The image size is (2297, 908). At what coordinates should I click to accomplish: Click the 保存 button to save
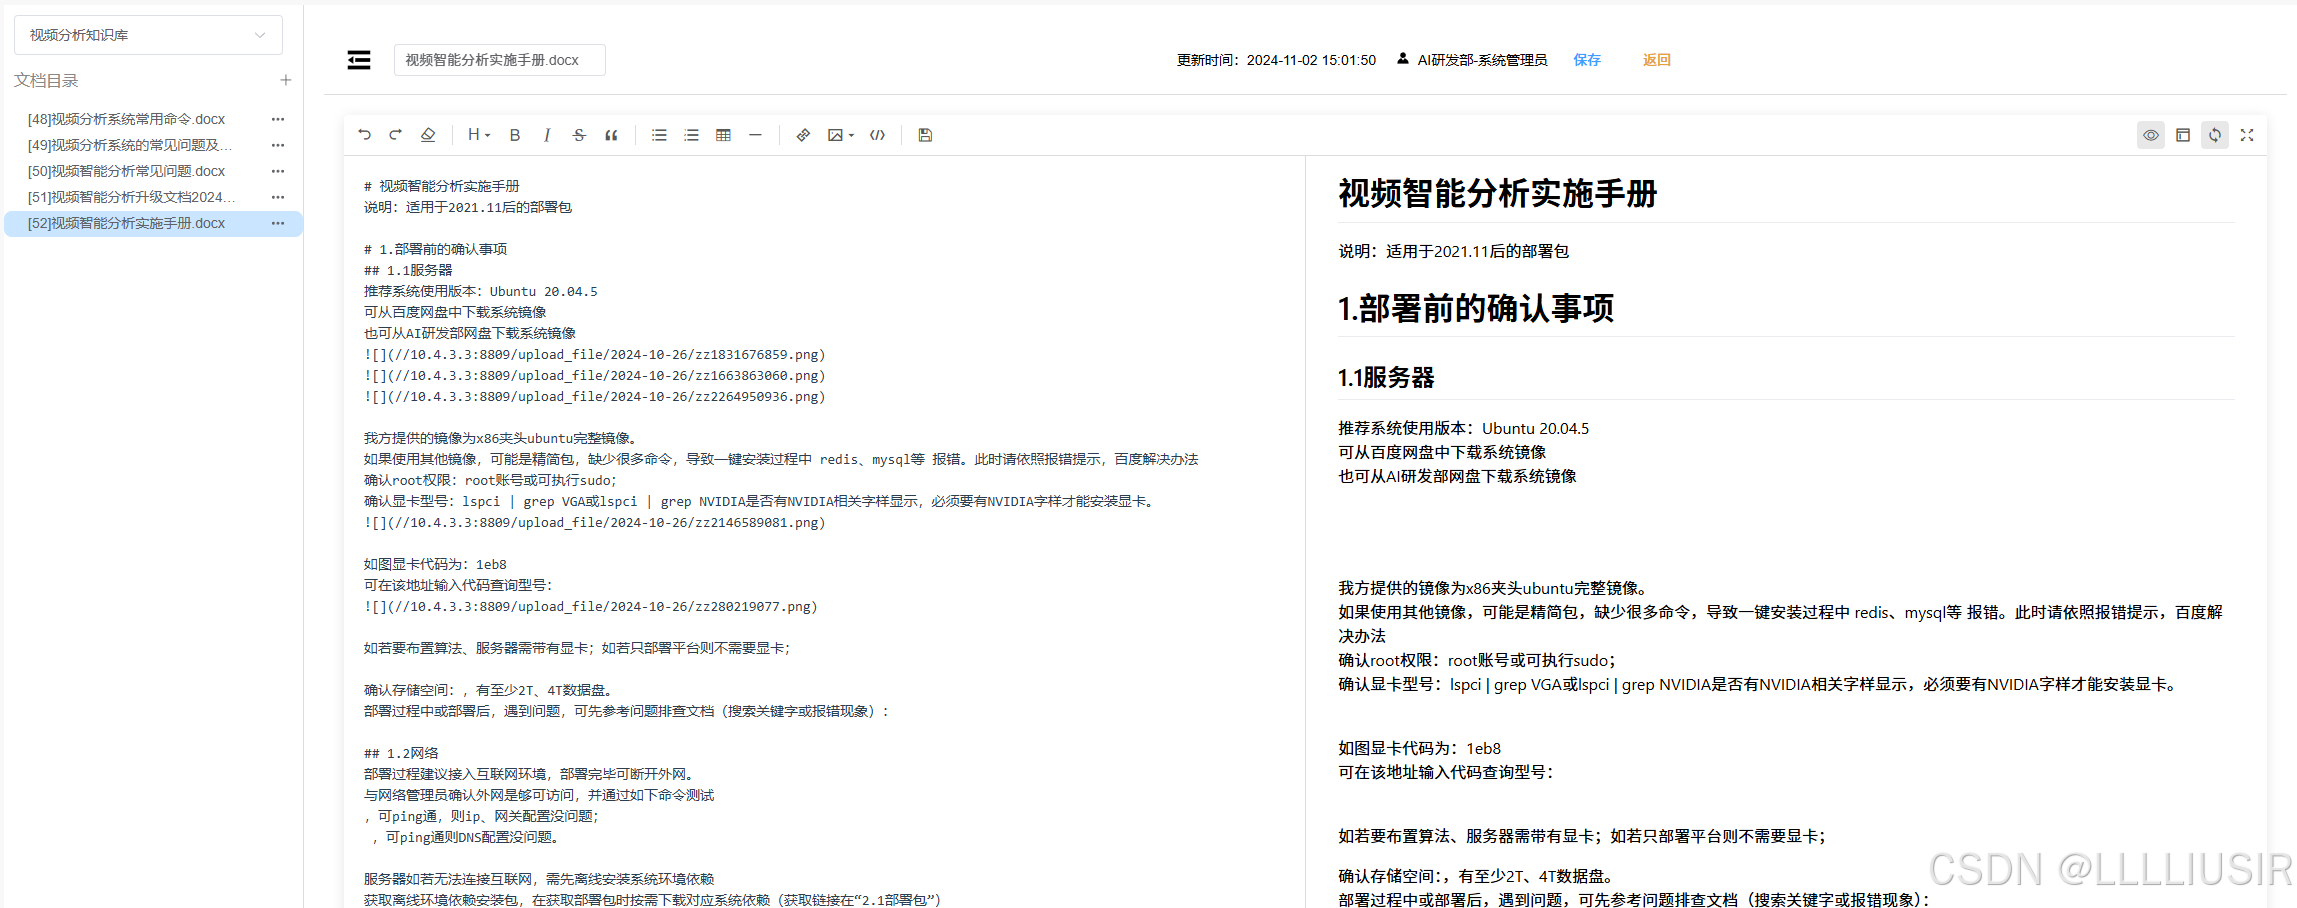pos(1586,60)
